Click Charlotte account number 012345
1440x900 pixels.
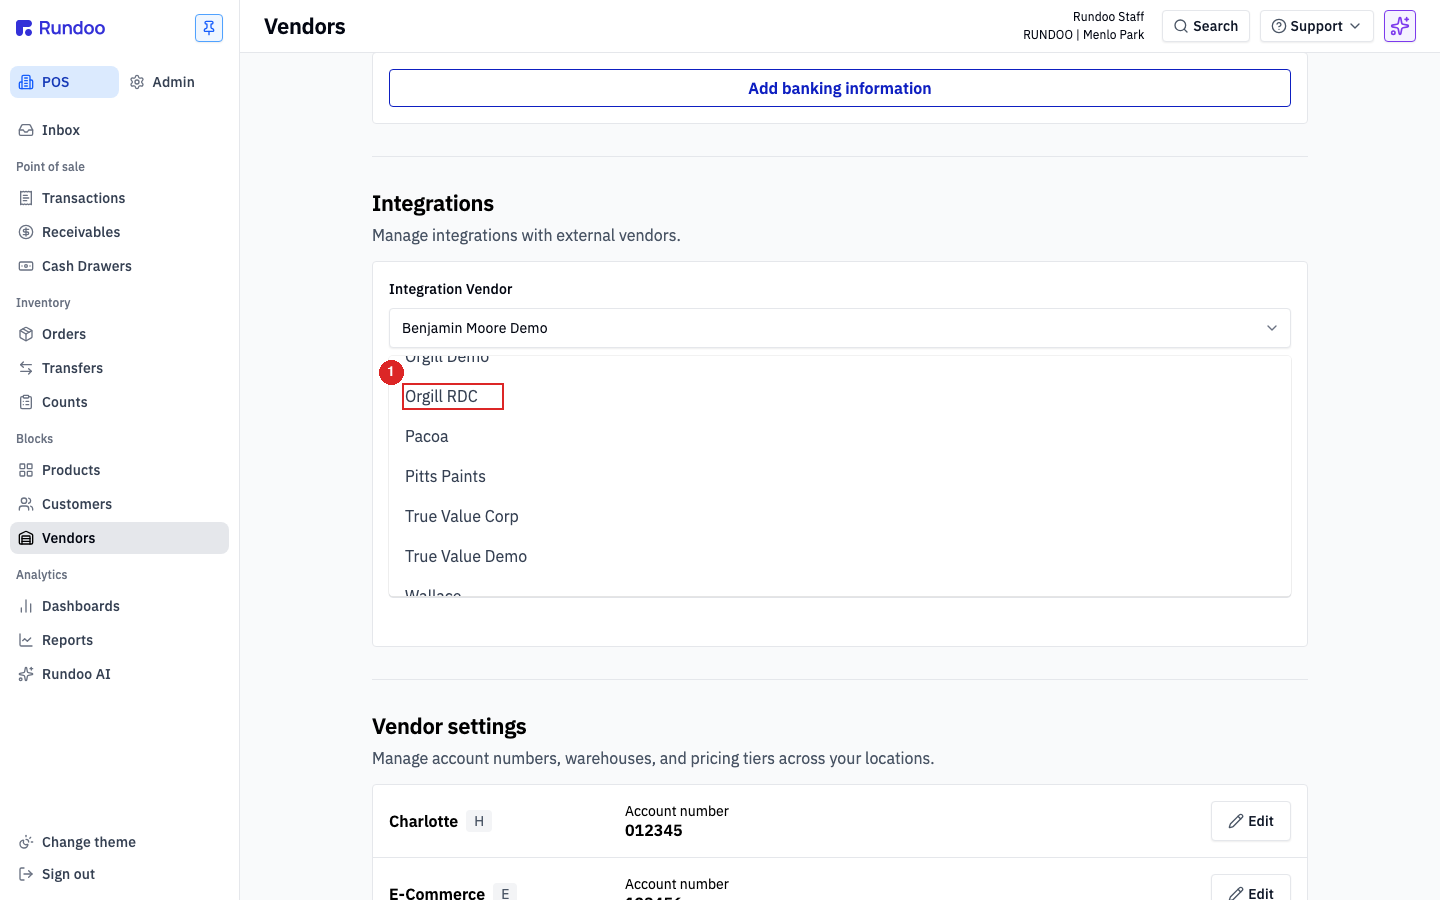pos(654,831)
